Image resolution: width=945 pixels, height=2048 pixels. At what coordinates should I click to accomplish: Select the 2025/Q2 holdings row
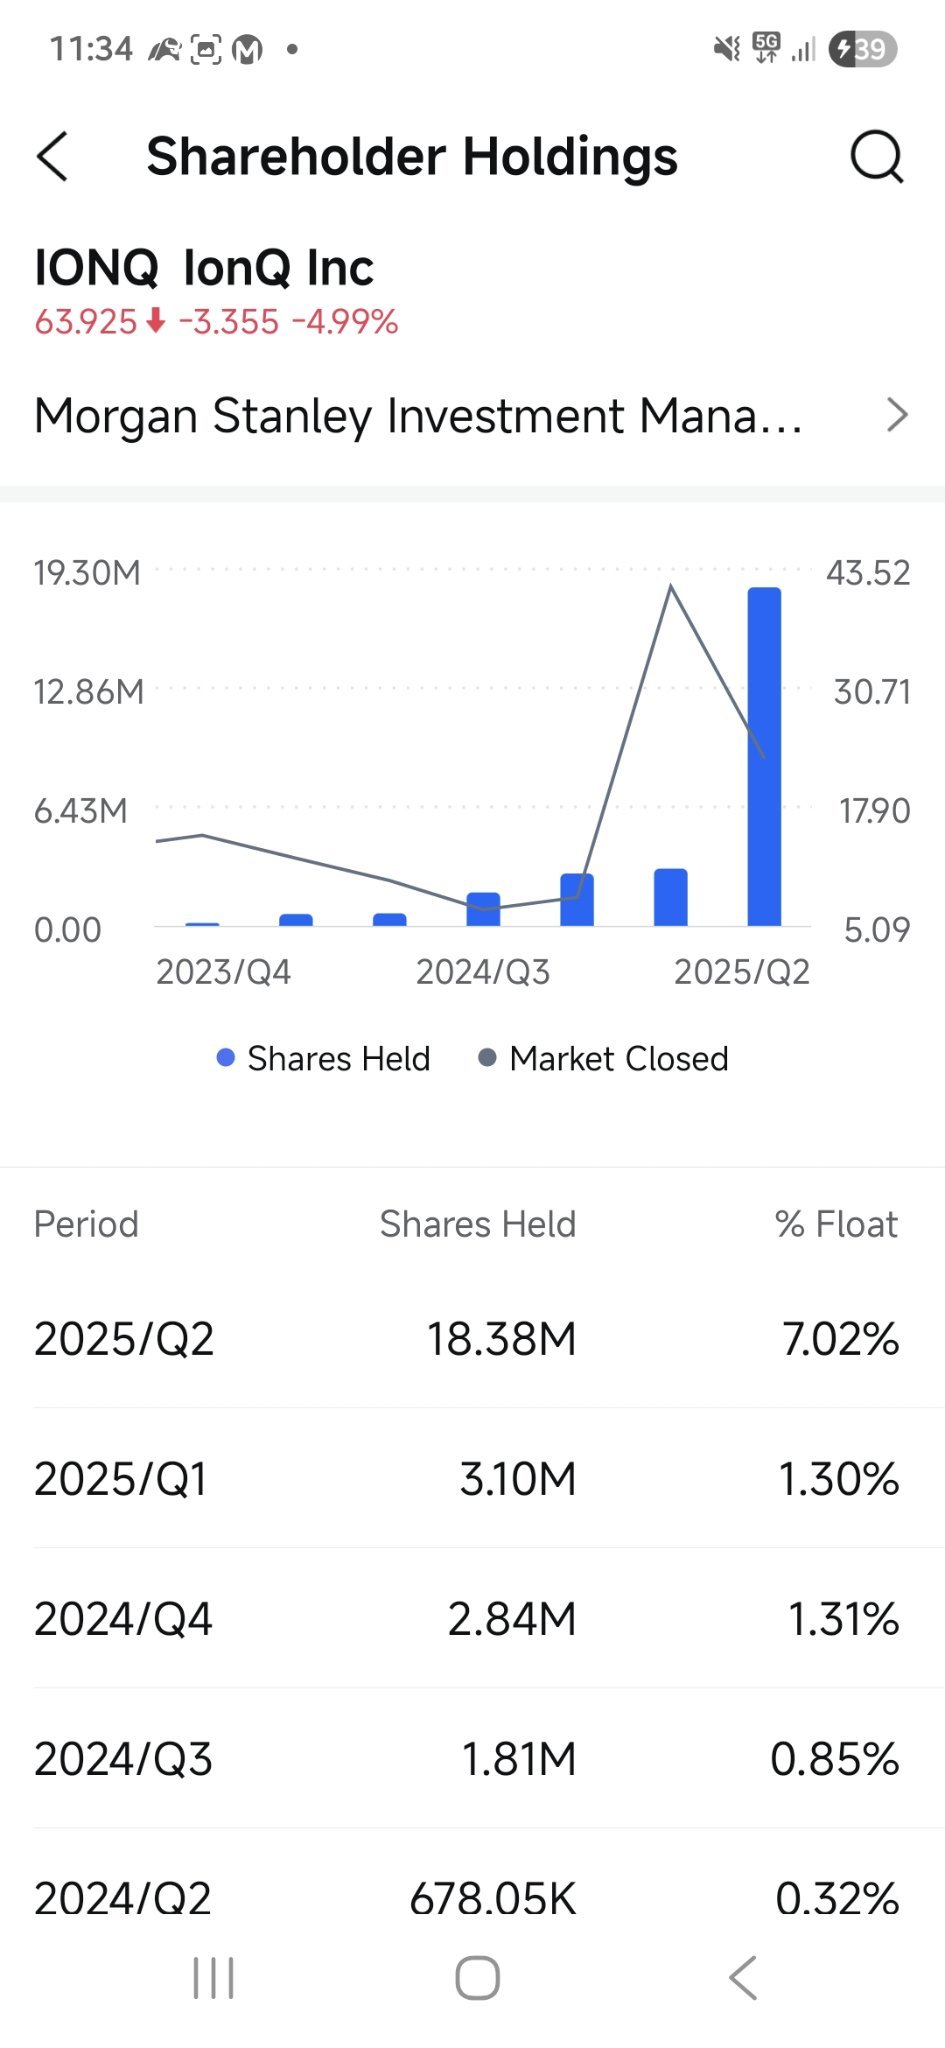coord(472,1339)
